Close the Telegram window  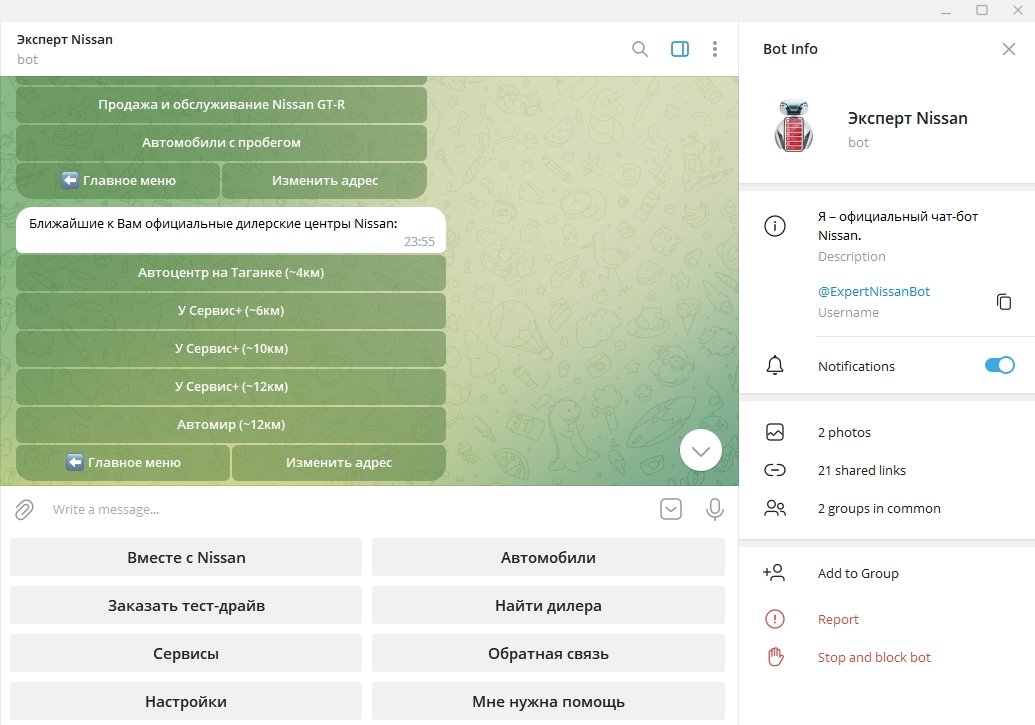(1018, 11)
